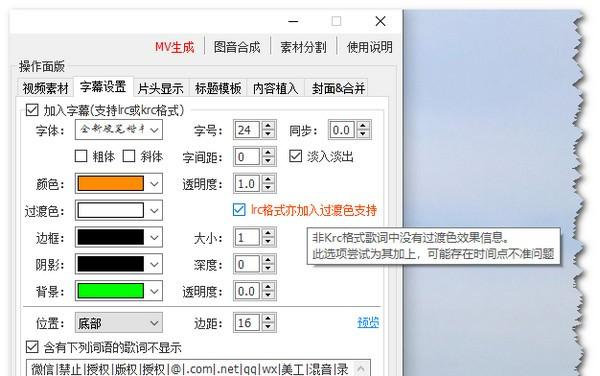
Task: Enable 斜体 italic checkbox
Action: 129,156
